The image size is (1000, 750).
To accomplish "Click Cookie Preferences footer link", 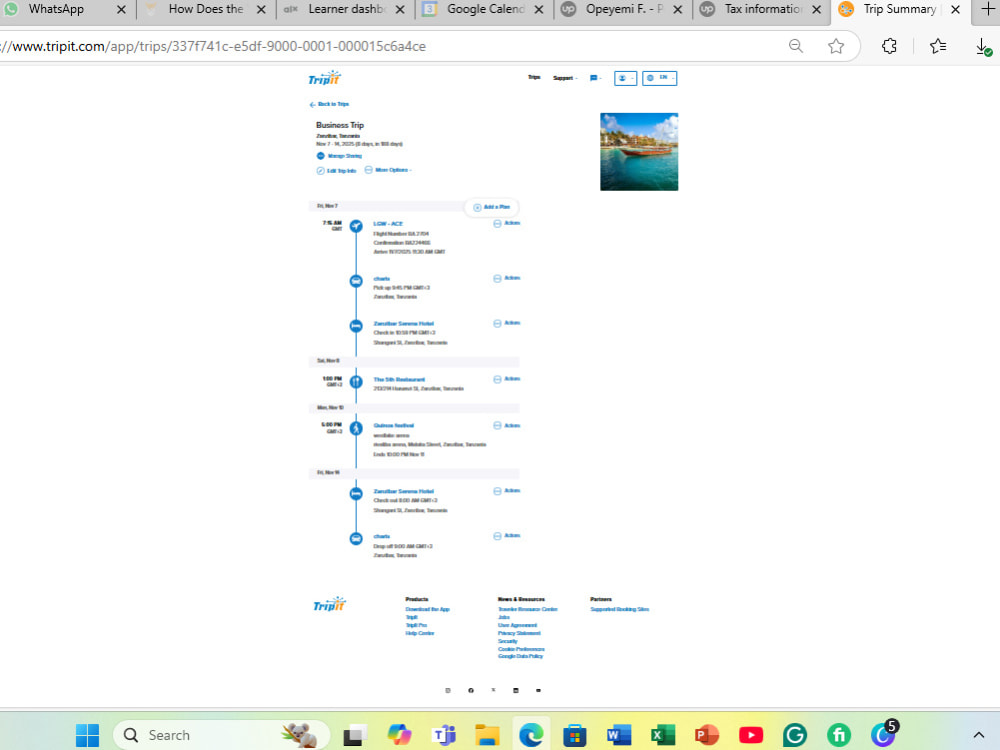I will coord(521,649).
